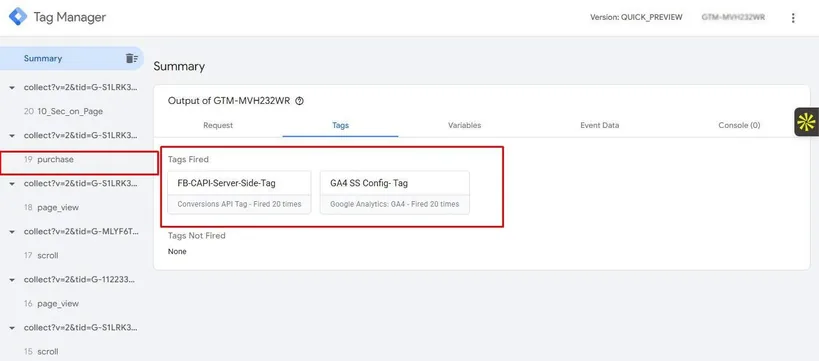Open the Console (0) tab

coord(739,125)
